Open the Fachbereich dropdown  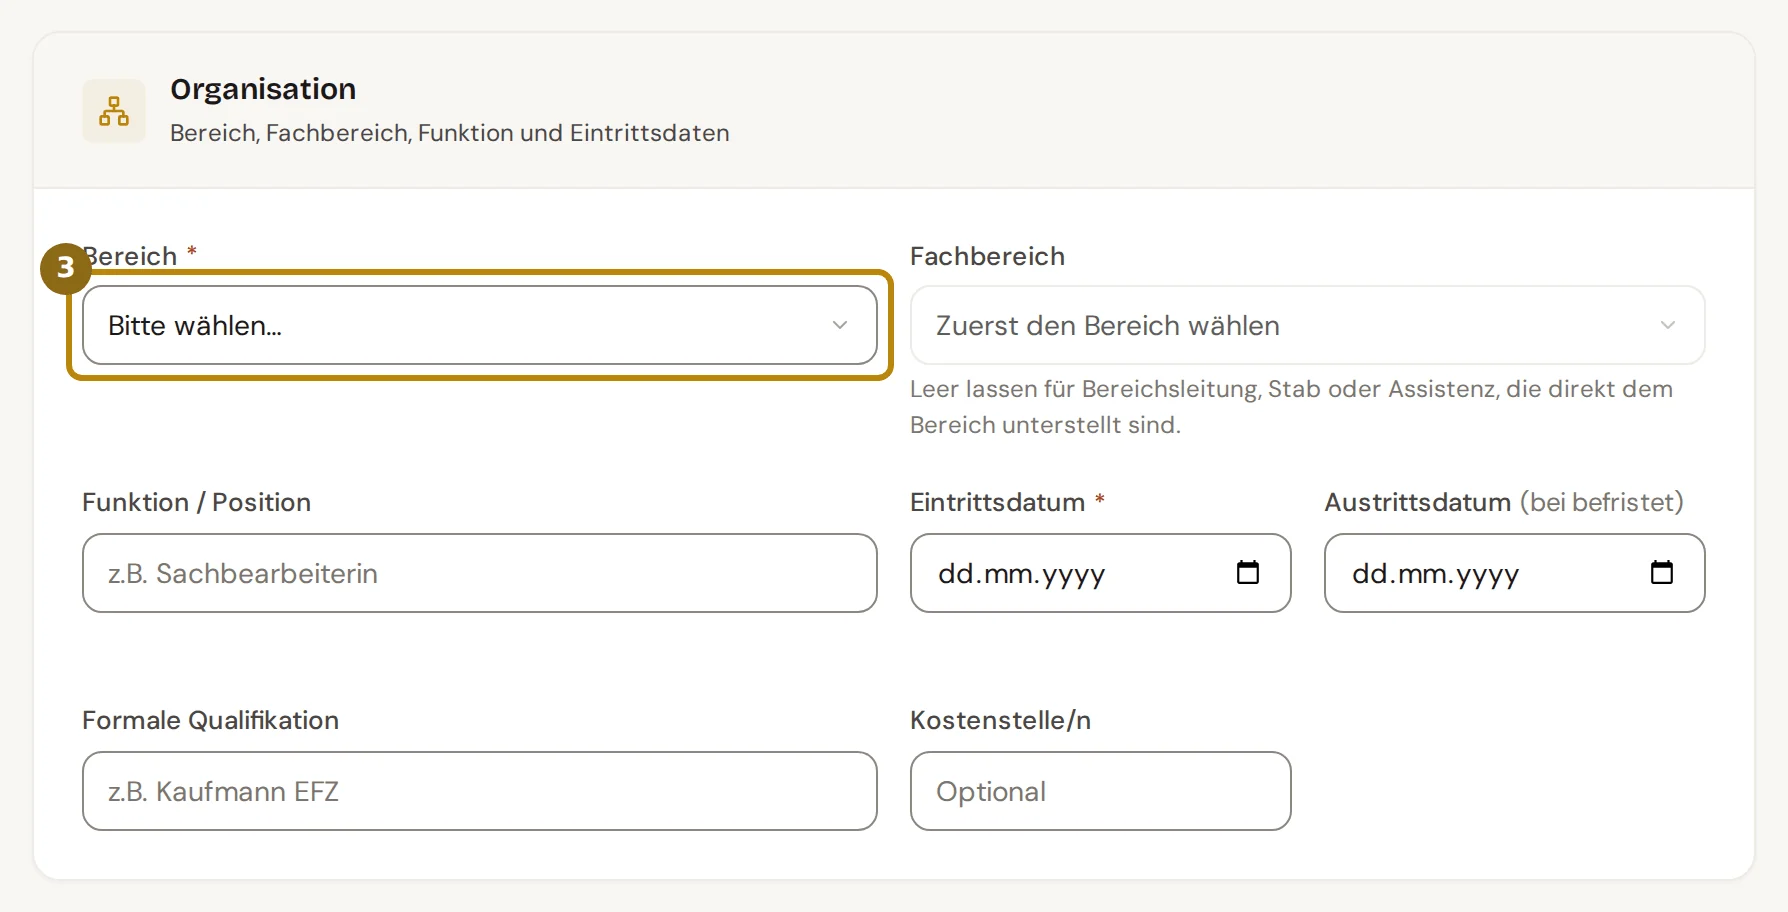tap(1307, 325)
